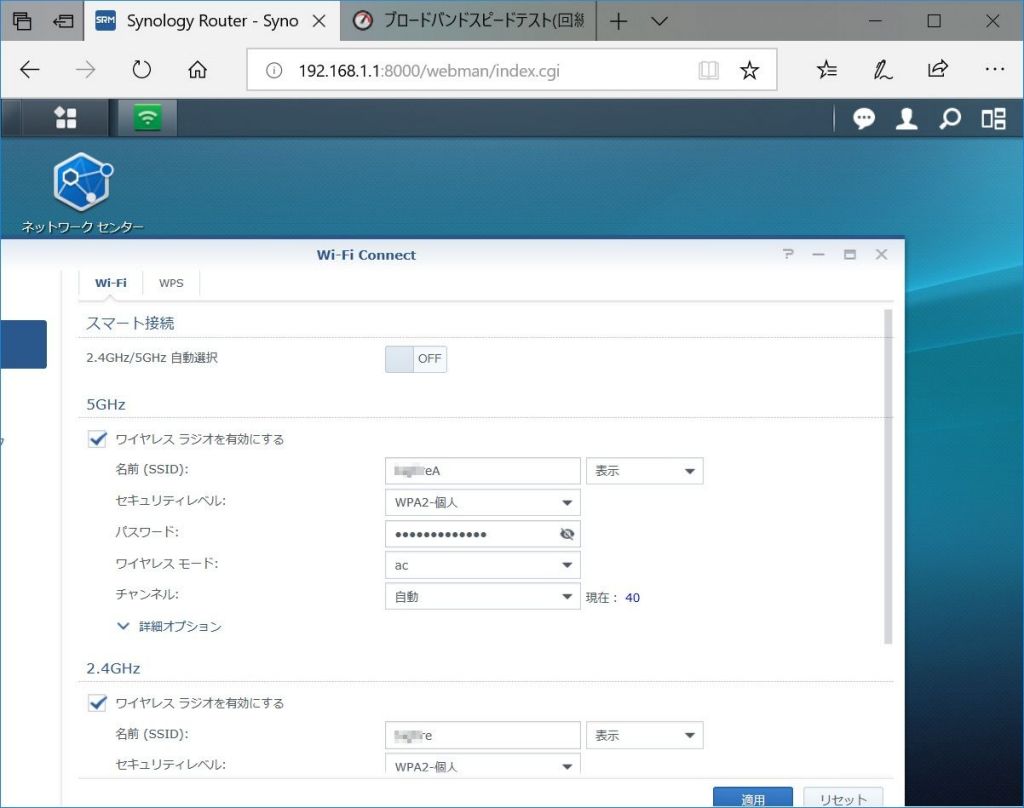Click the 2.4GHz SSID name field

click(483, 735)
